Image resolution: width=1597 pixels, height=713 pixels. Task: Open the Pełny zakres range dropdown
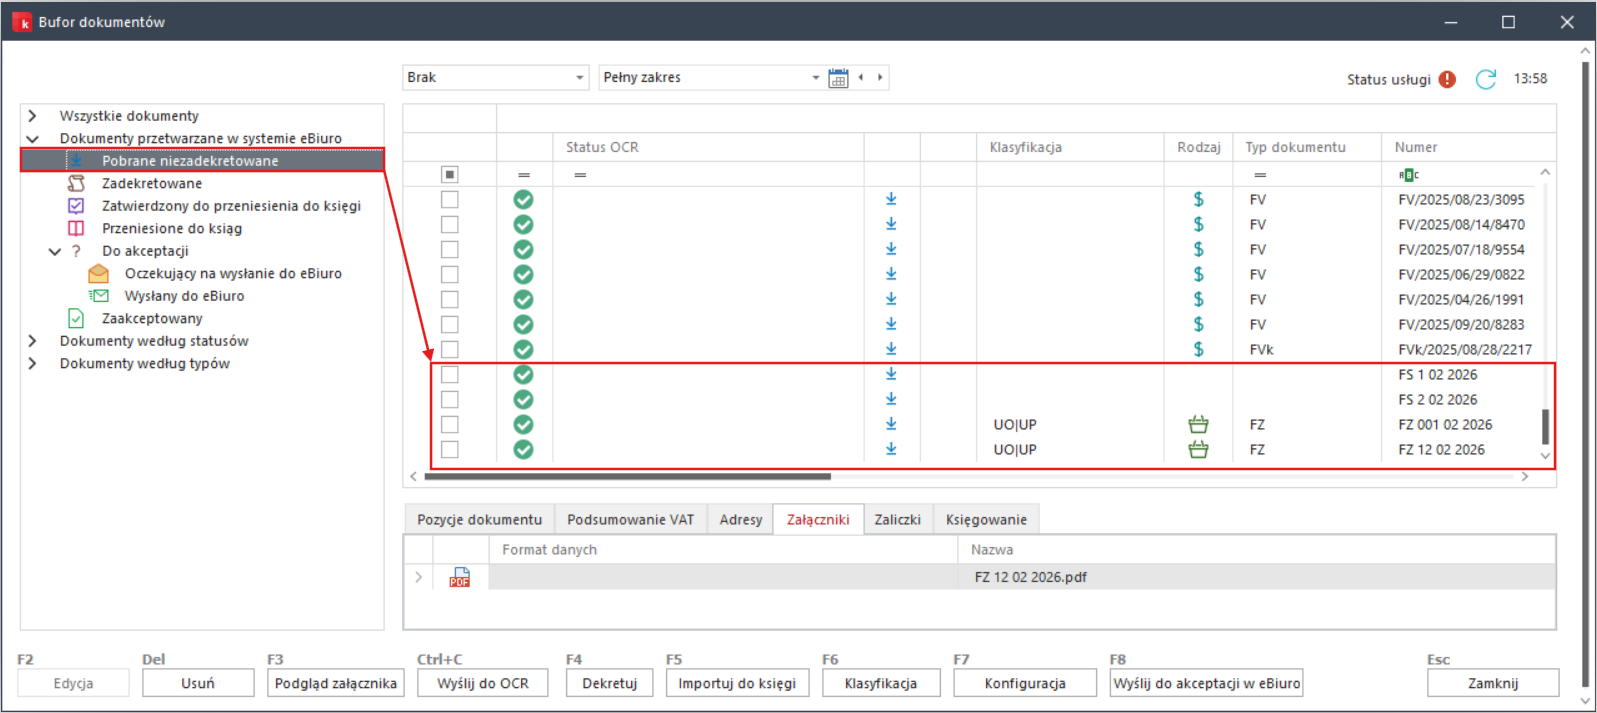click(815, 78)
